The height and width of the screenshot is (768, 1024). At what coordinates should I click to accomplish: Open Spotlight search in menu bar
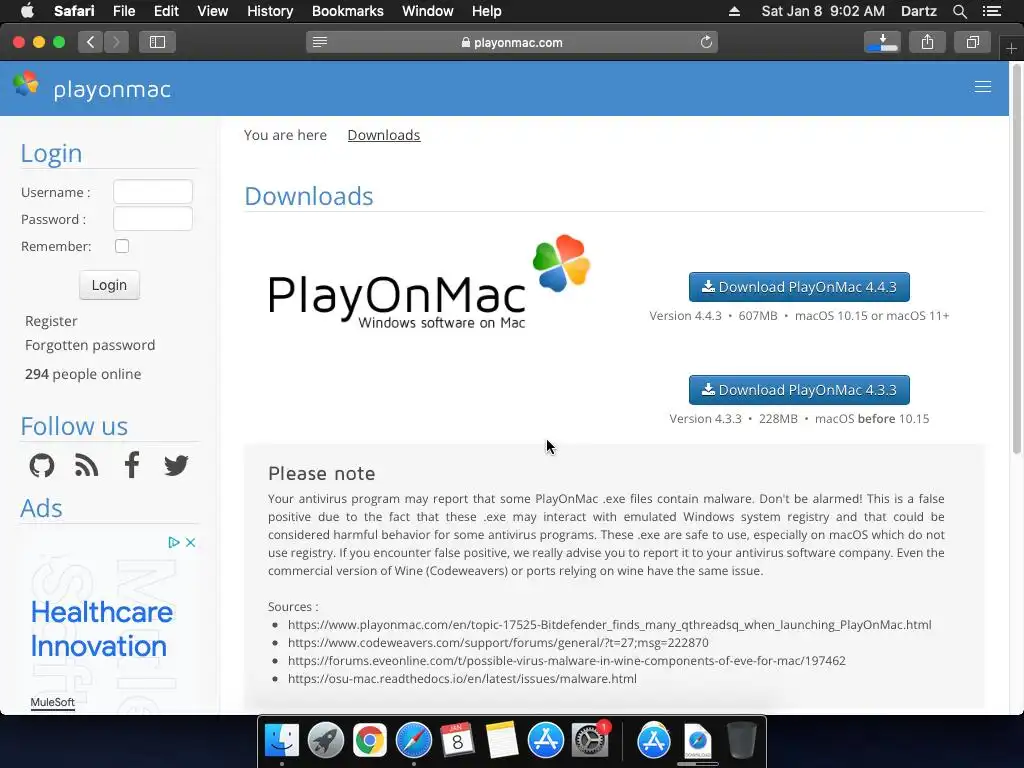(959, 10)
